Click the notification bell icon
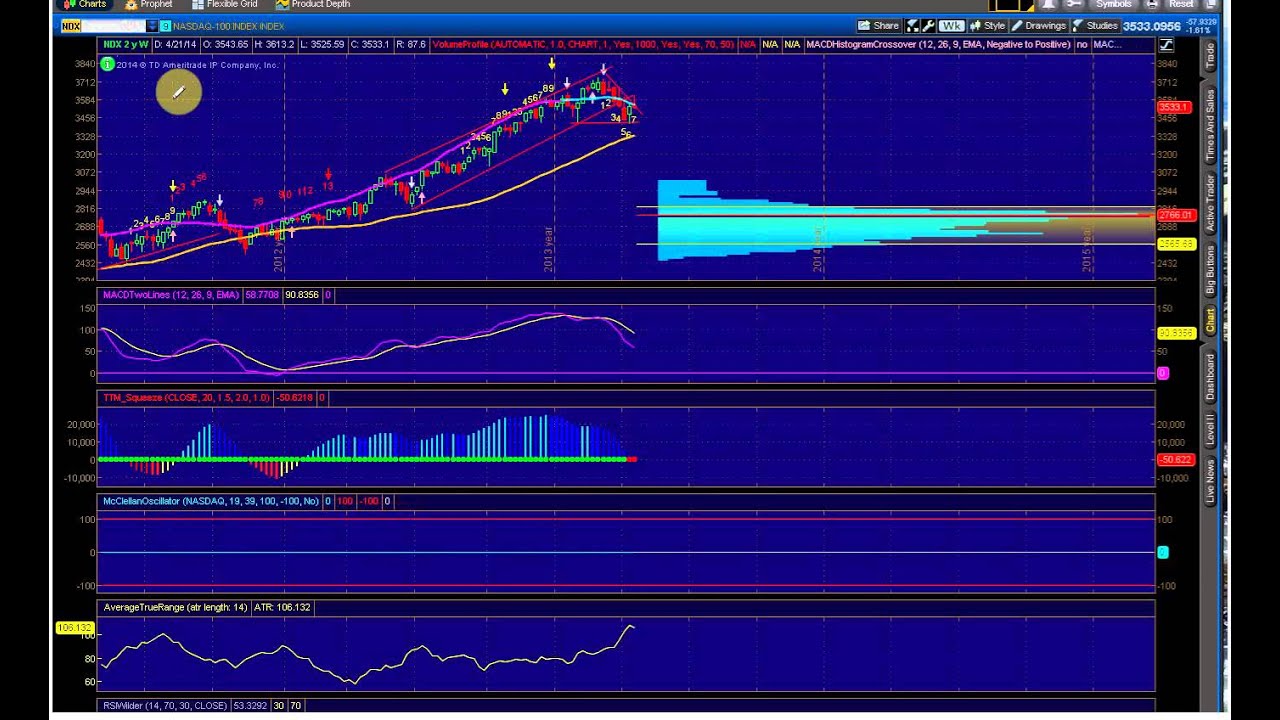1280x720 pixels. (x=1047, y=4)
